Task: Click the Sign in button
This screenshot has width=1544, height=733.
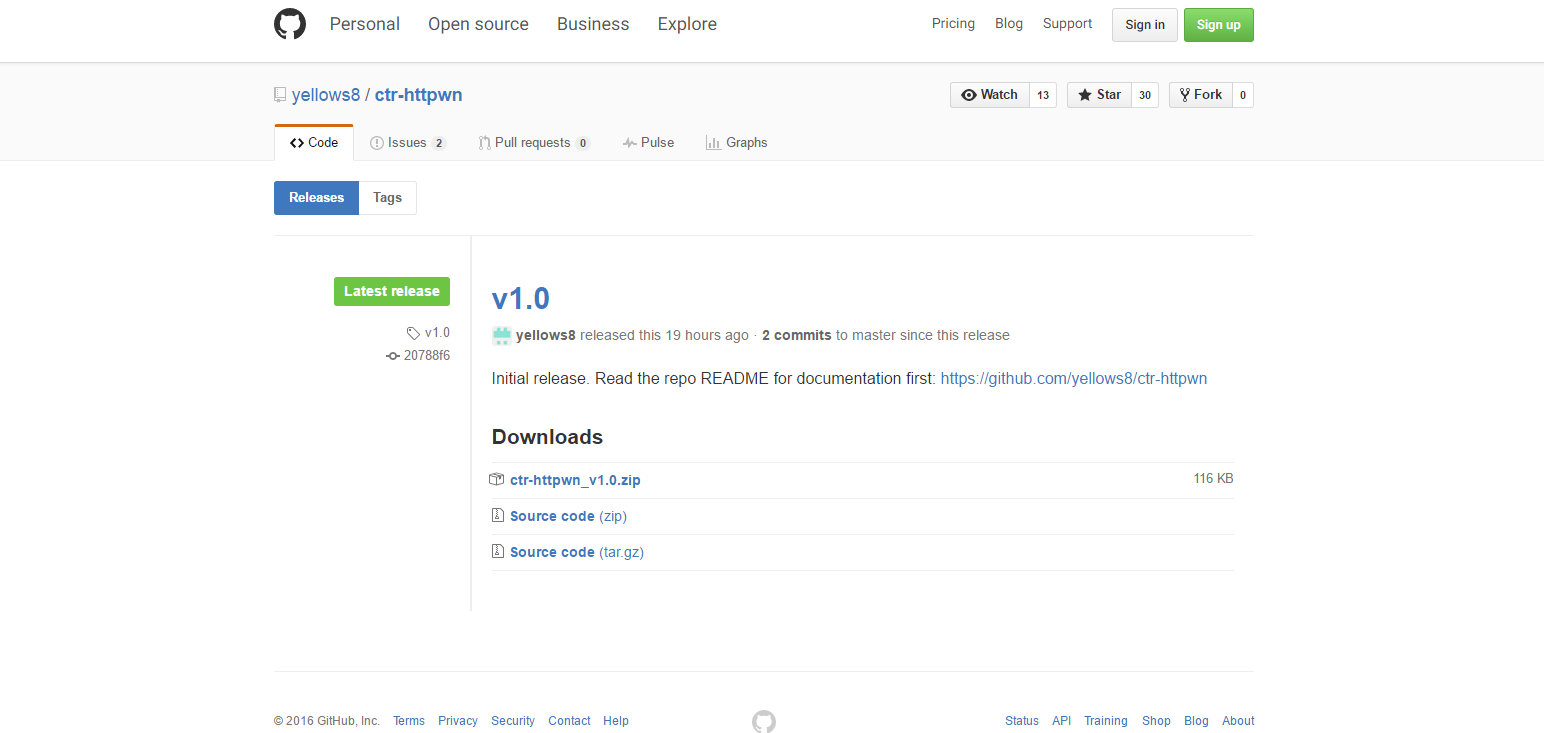Action: pyautogui.click(x=1145, y=25)
